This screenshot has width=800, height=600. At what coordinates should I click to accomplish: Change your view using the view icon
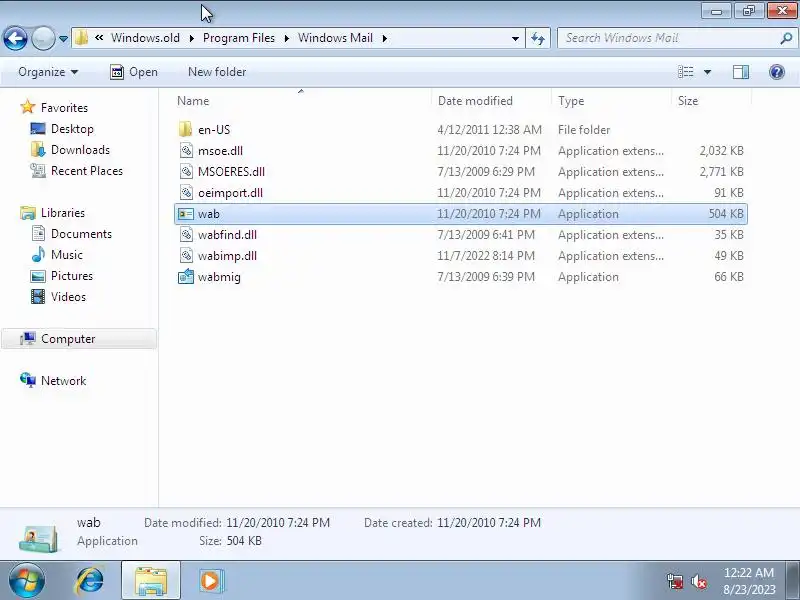pos(685,72)
